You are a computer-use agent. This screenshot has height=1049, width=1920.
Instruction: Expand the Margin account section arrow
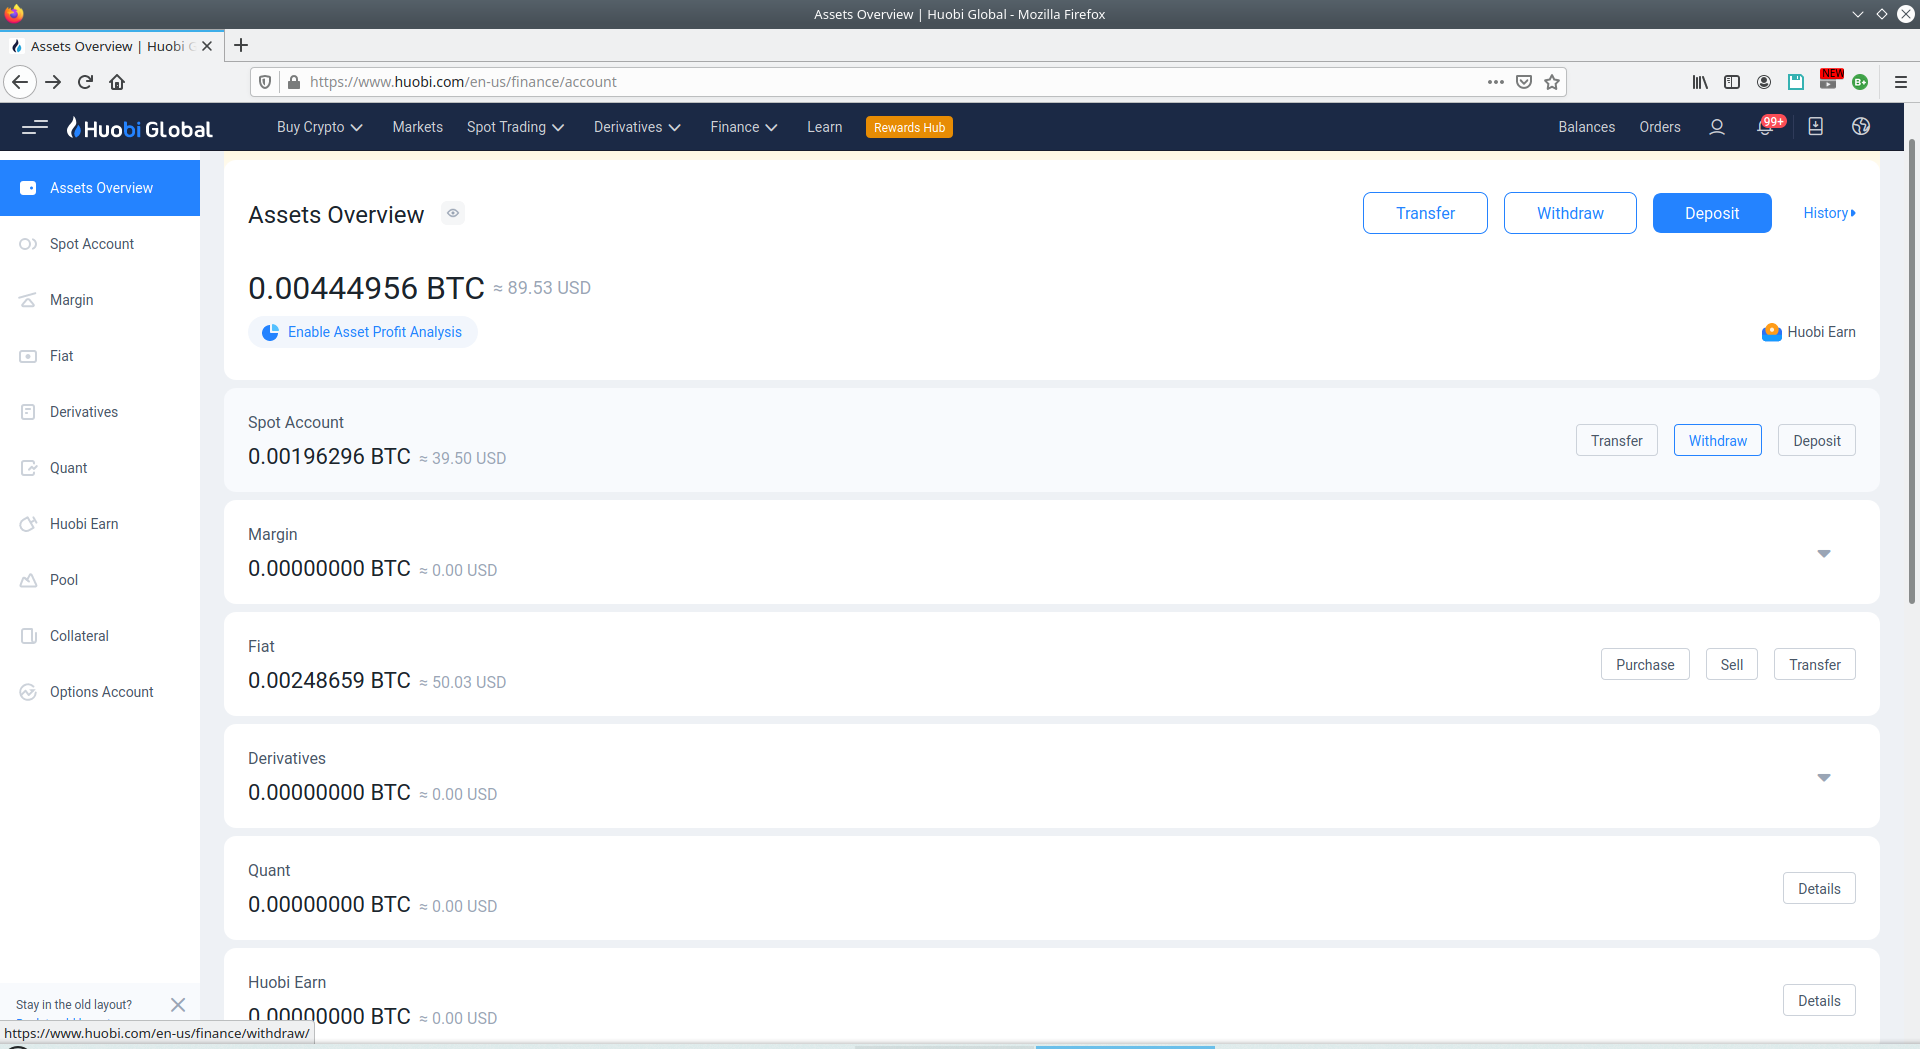click(x=1824, y=553)
